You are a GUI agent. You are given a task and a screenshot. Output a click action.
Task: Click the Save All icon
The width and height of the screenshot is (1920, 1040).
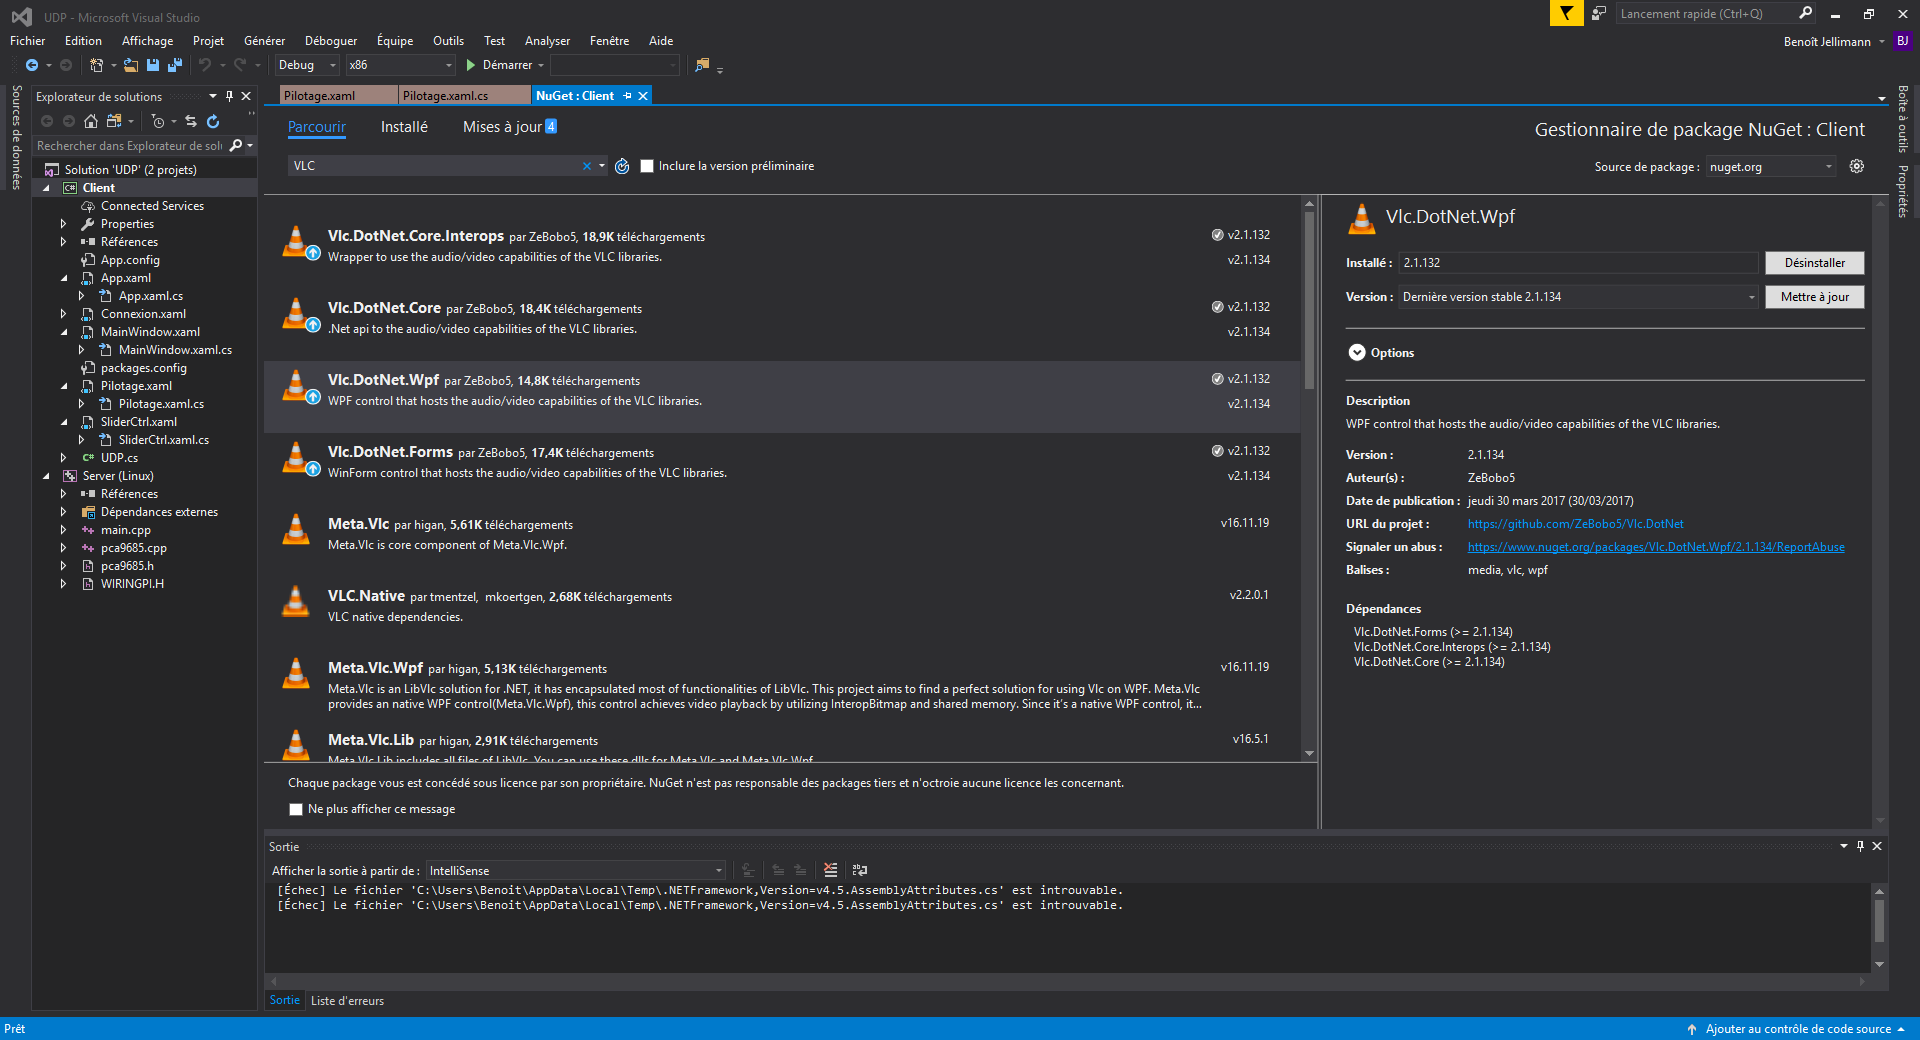pyautogui.click(x=175, y=65)
